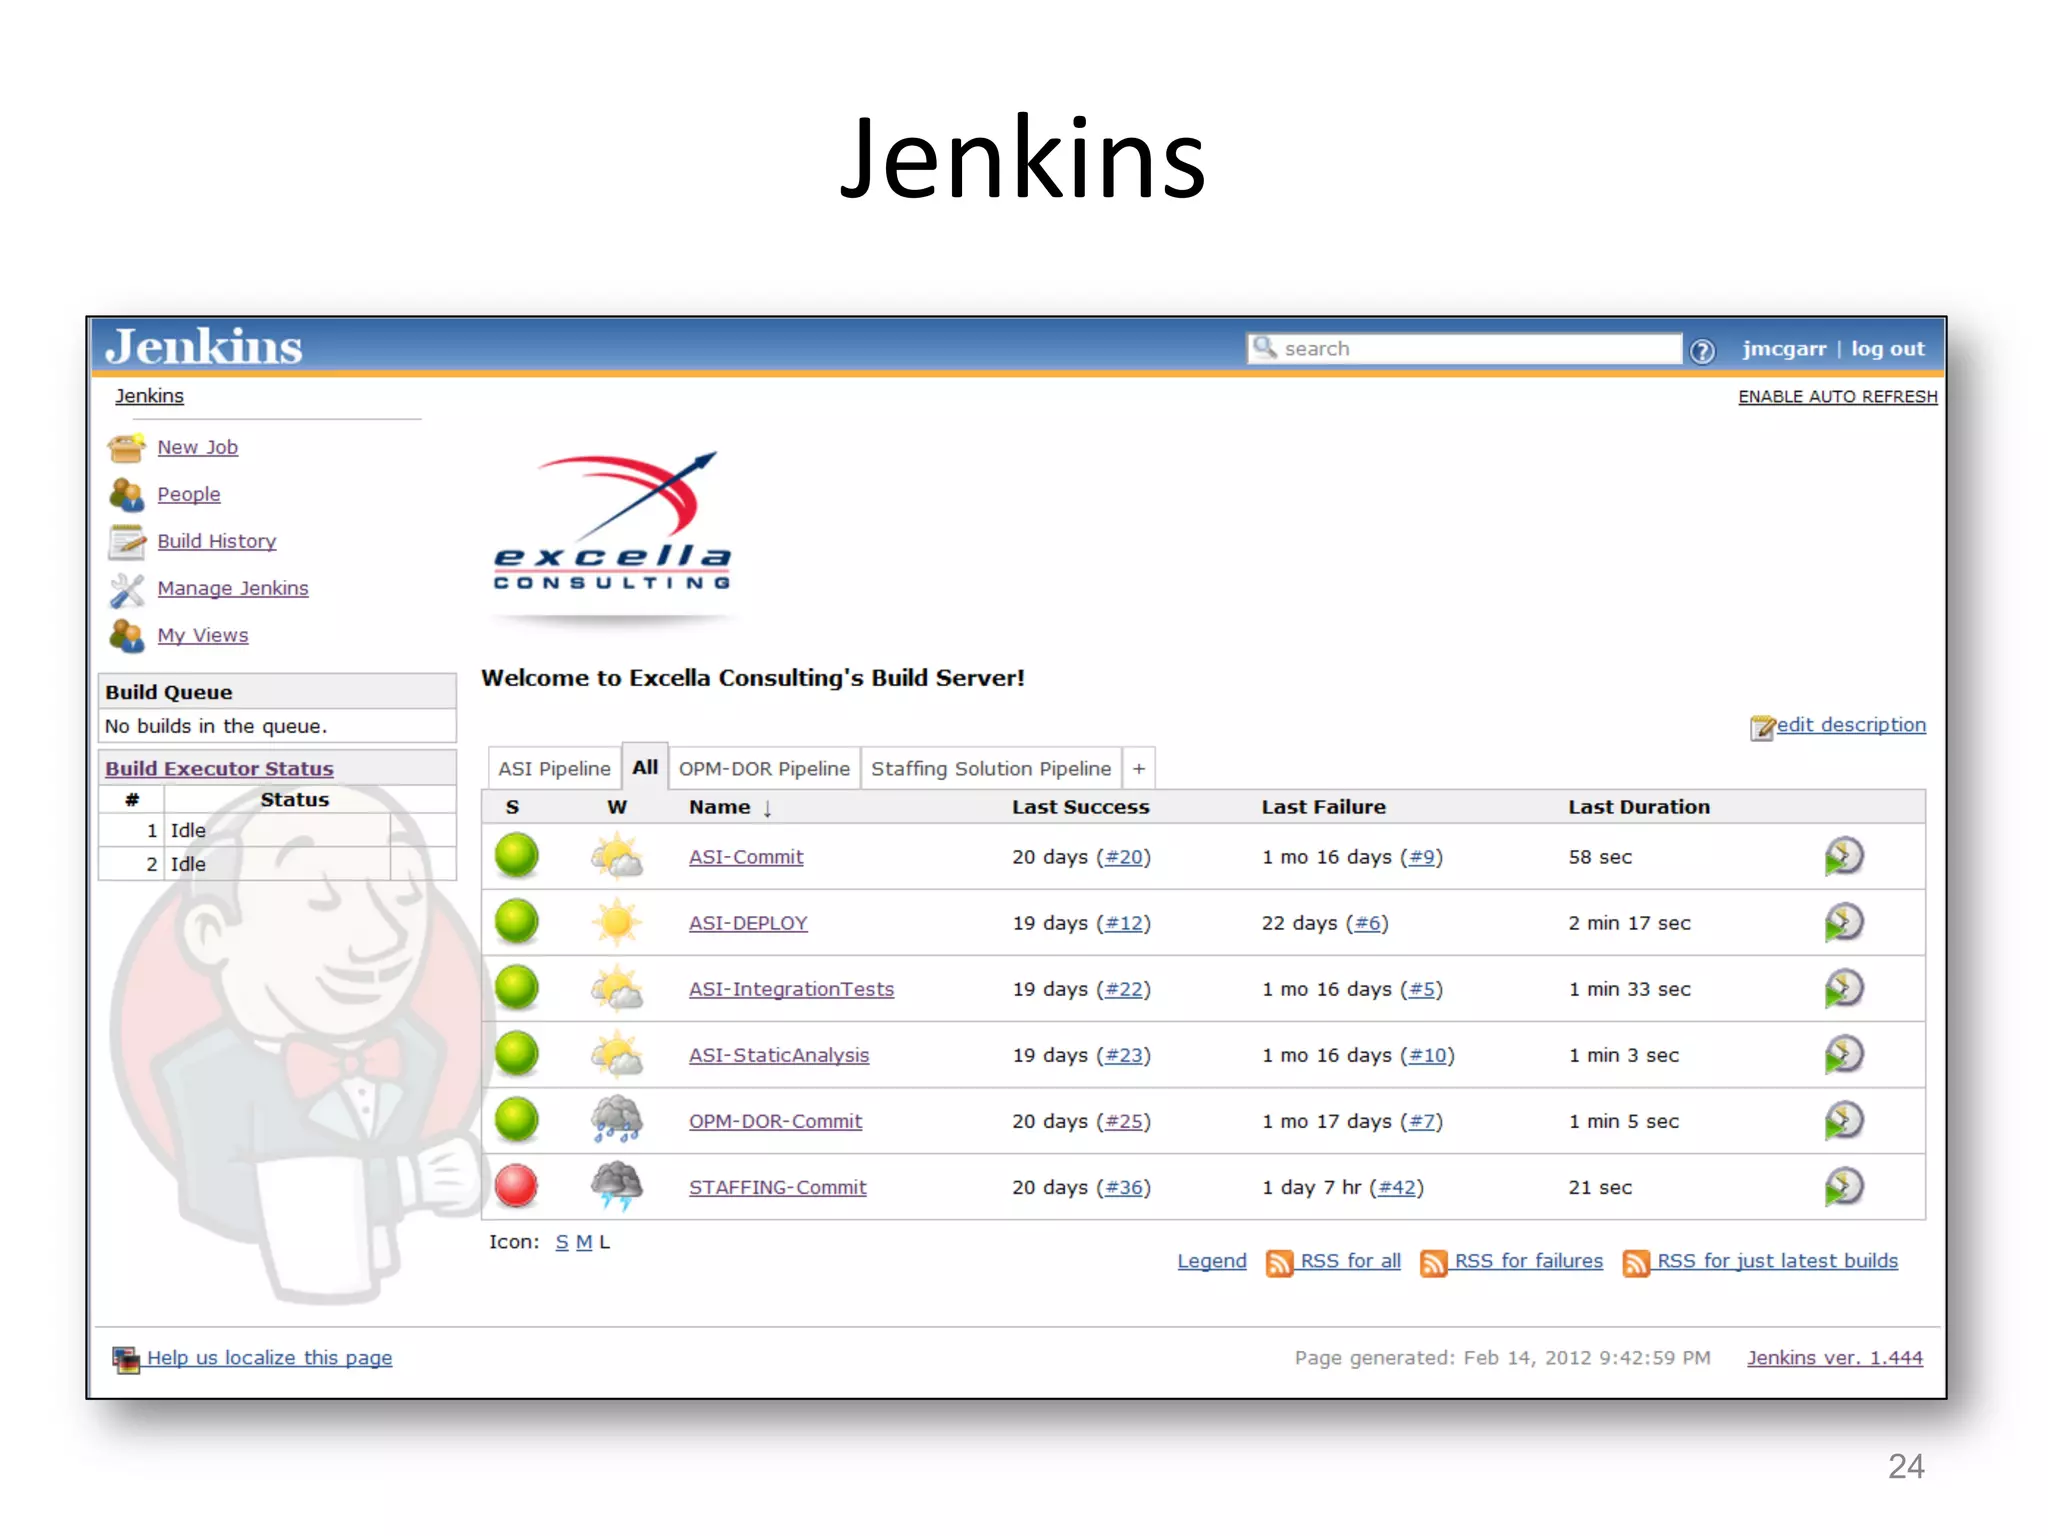Click the sunny weather icon for ASI-DEPLOY

[617, 922]
